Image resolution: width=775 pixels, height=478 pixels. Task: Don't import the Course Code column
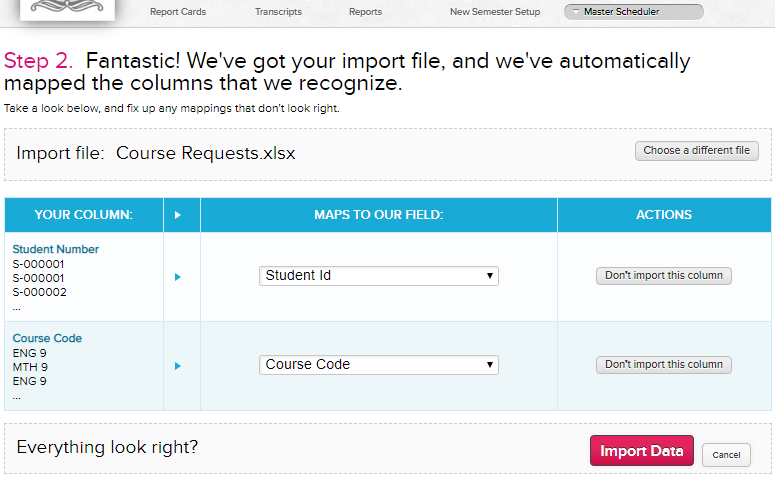click(x=664, y=365)
